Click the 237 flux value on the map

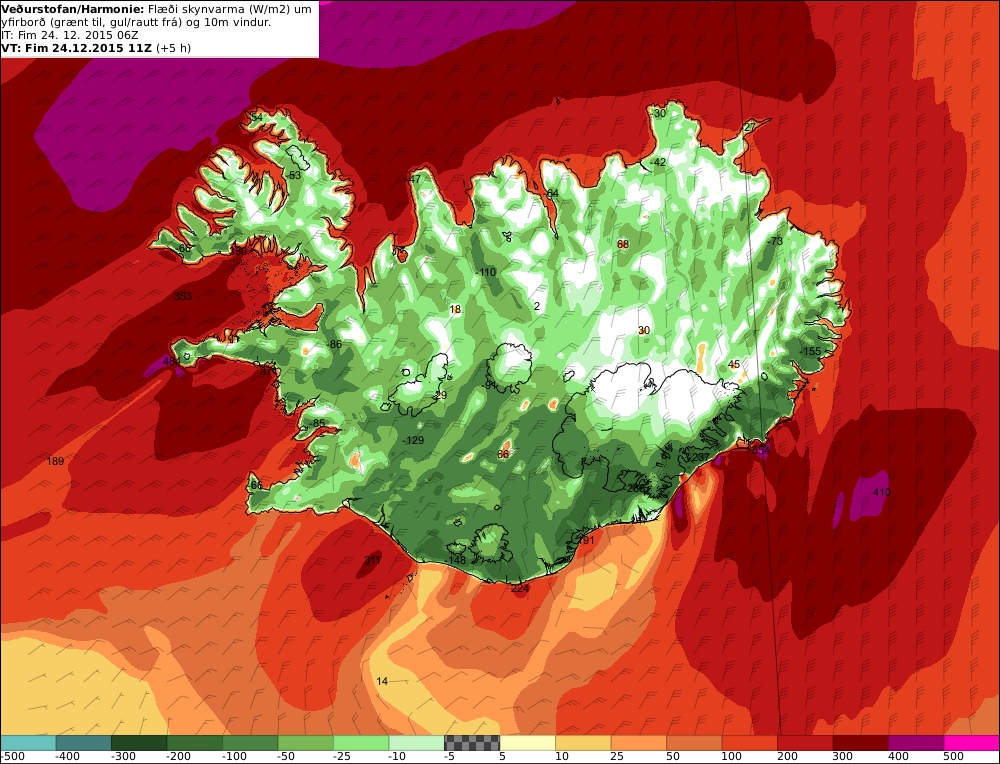point(700,457)
